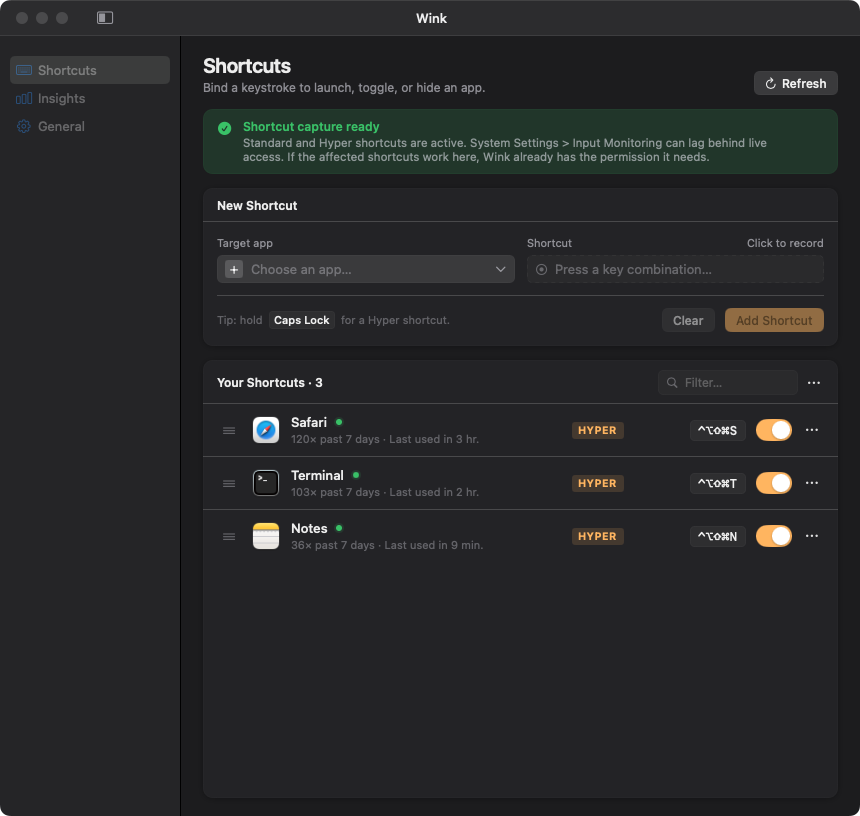Click the green running dot next to Terminal
The width and height of the screenshot is (860, 816).
pyautogui.click(x=356, y=475)
